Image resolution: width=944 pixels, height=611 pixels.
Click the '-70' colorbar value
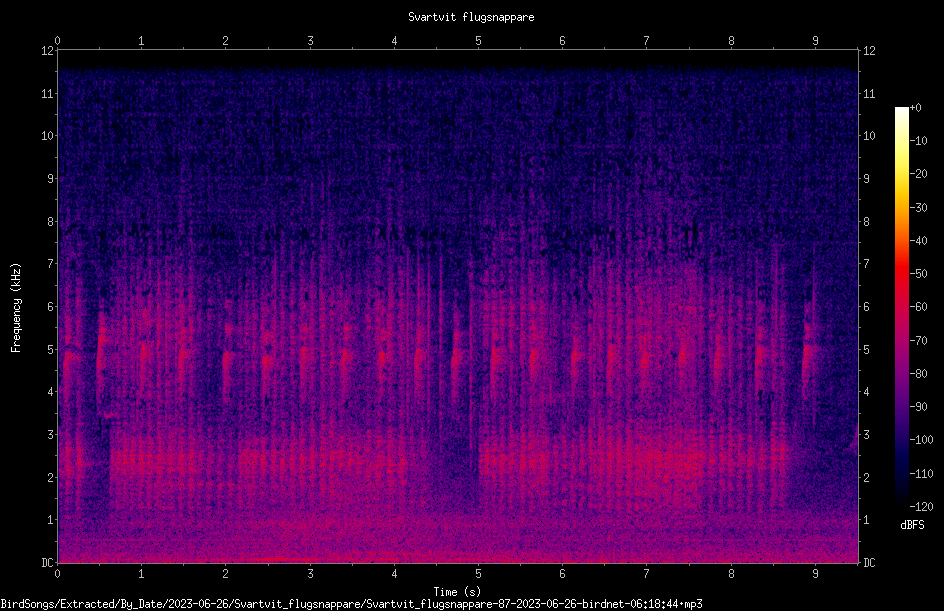tap(918, 341)
